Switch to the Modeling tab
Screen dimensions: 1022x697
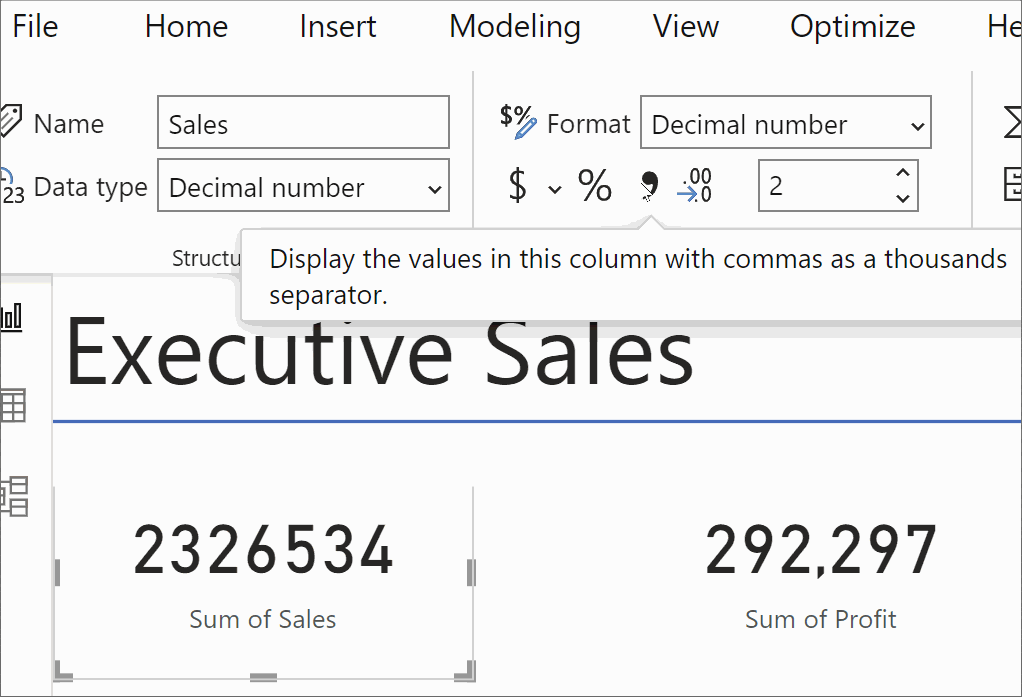[514, 26]
